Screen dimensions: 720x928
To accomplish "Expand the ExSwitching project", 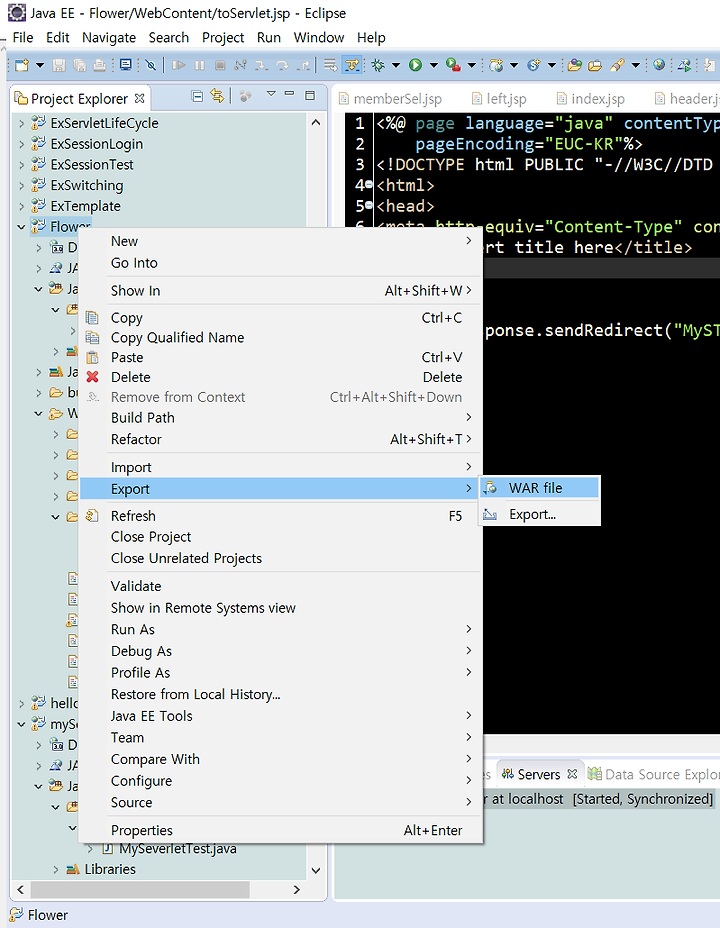I will (21, 185).
